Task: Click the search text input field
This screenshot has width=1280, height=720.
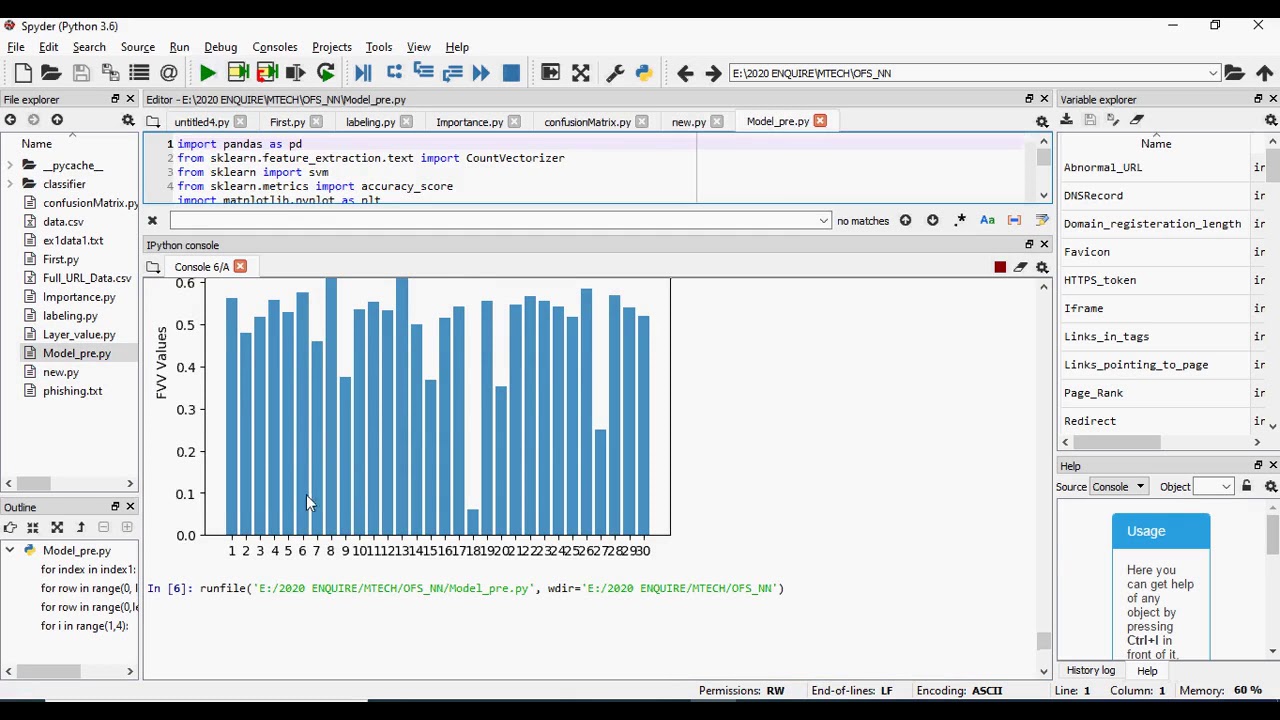Action: pyautogui.click(x=493, y=220)
